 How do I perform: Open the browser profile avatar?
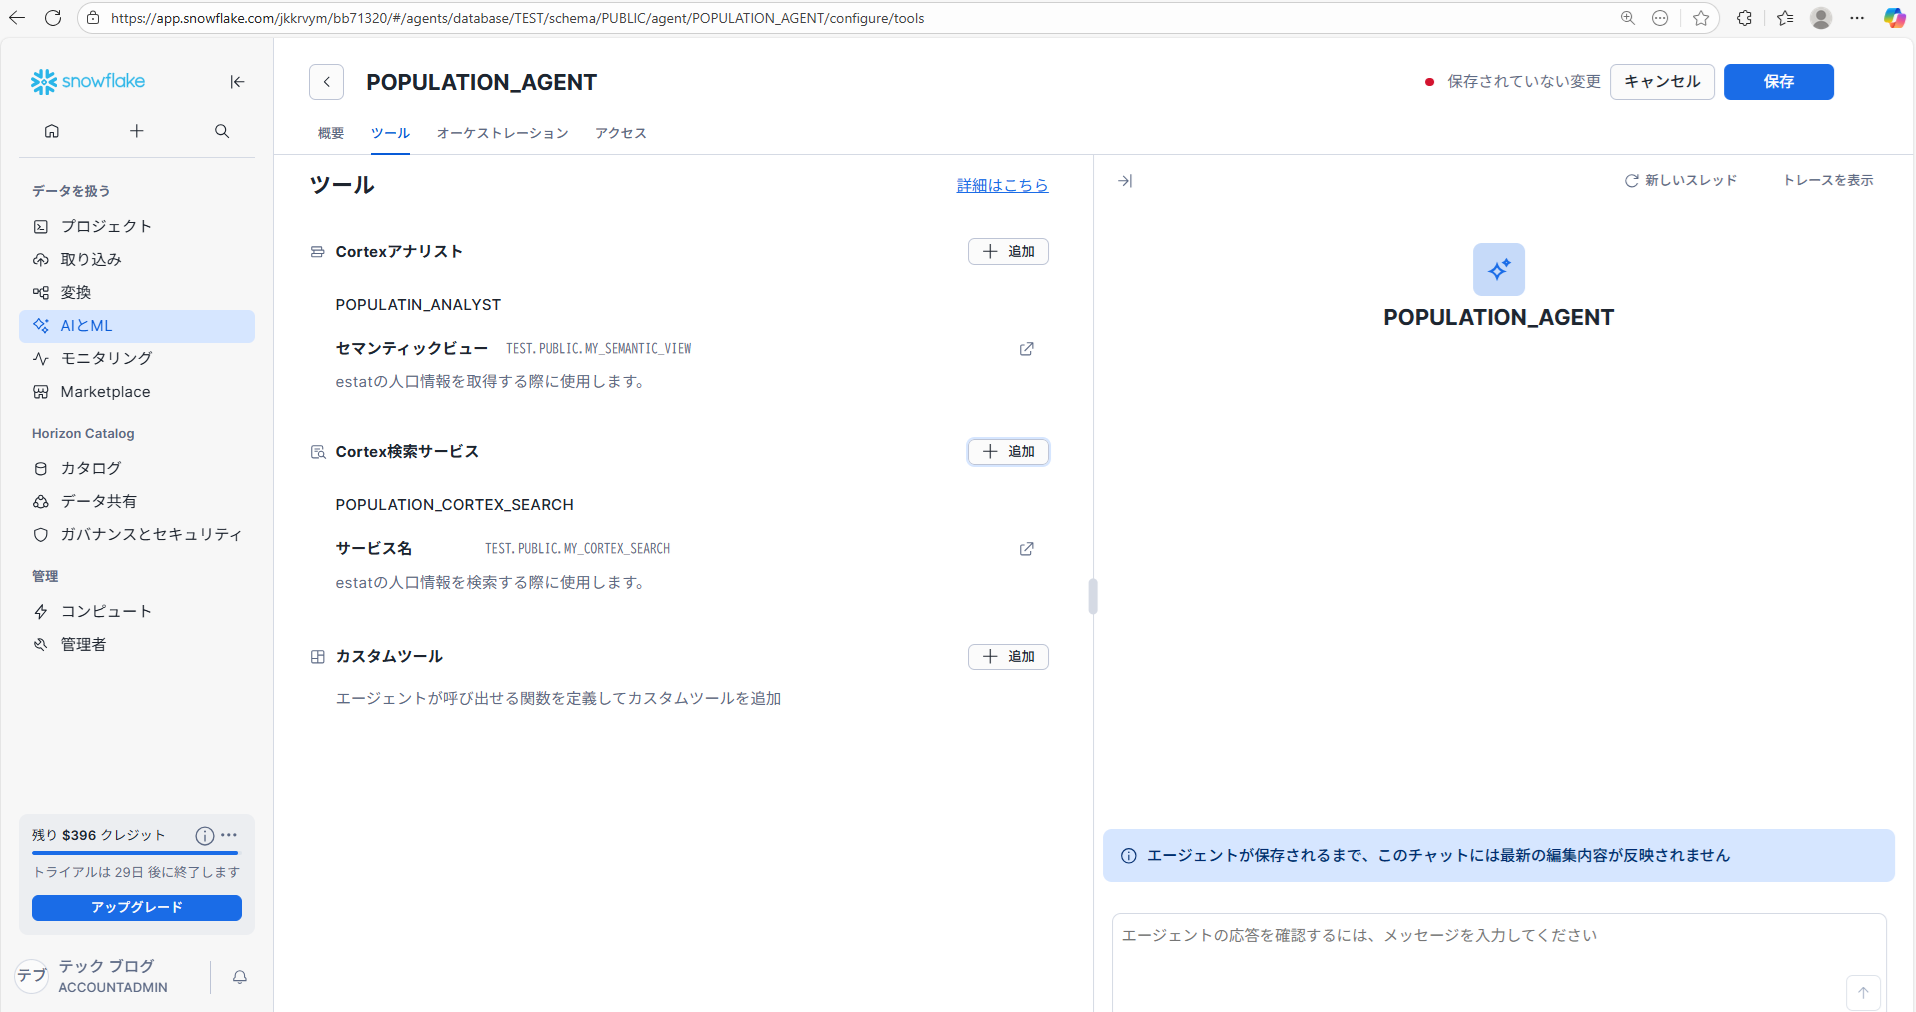(x=1821, y=18)
